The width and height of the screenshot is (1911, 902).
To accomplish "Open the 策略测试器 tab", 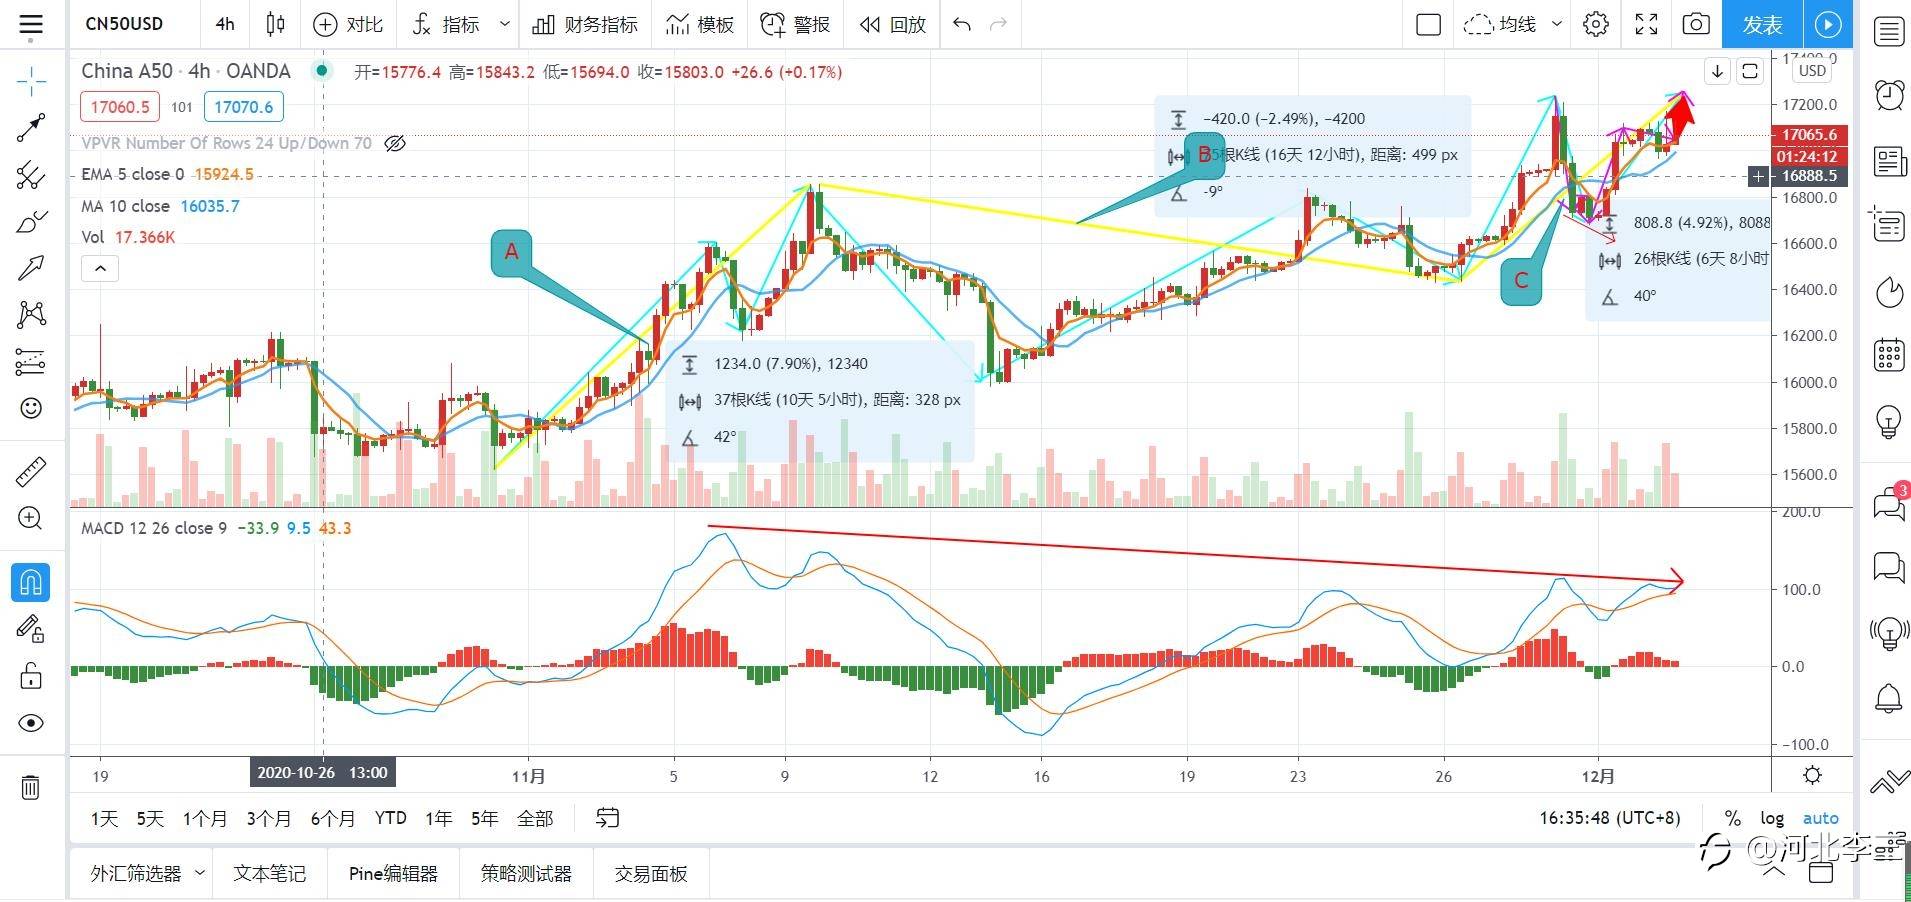I will coord(526,874).
